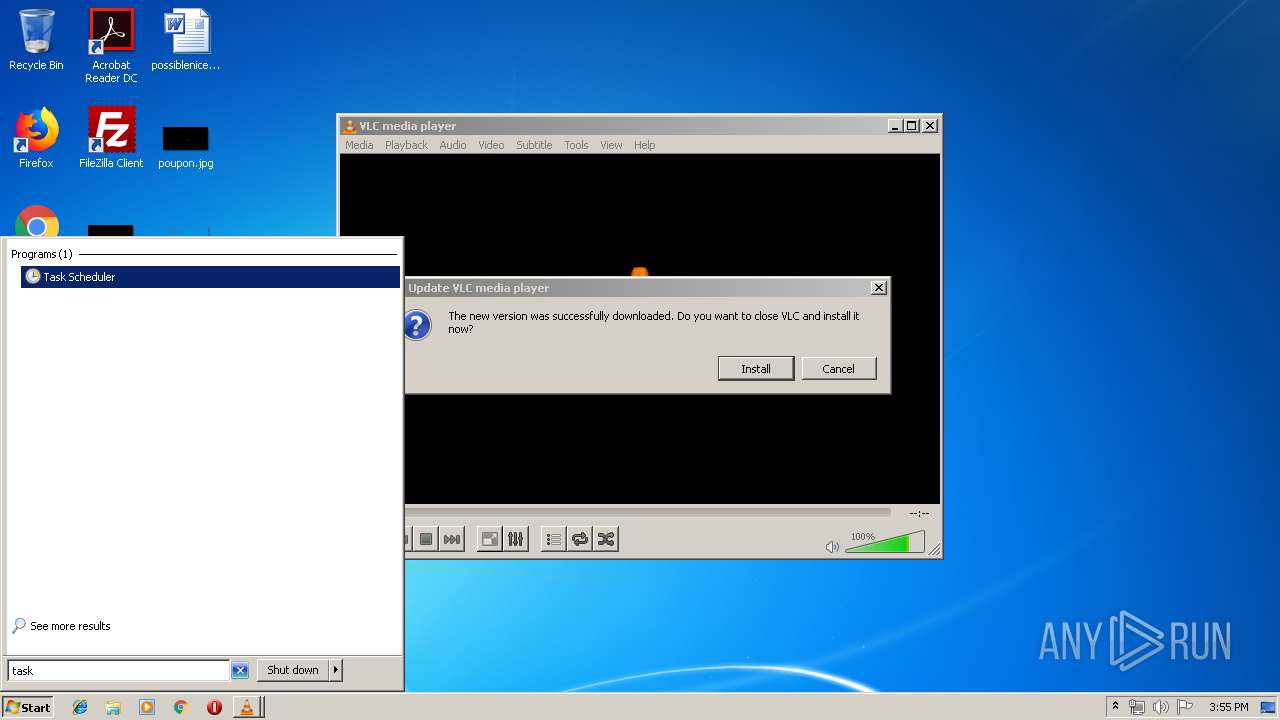Open Firefox desktop shortcut
Image resolution: width=1280 pixels, height=720 pixels.
(x=36, y=138)
